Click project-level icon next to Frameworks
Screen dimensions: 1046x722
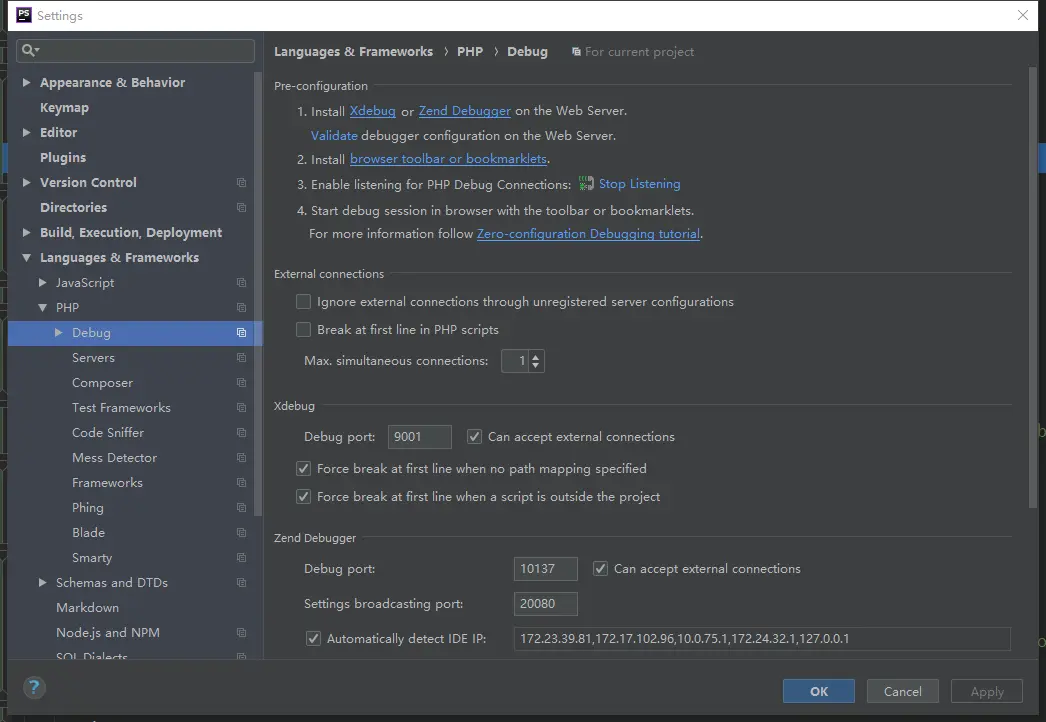point(241,482)
